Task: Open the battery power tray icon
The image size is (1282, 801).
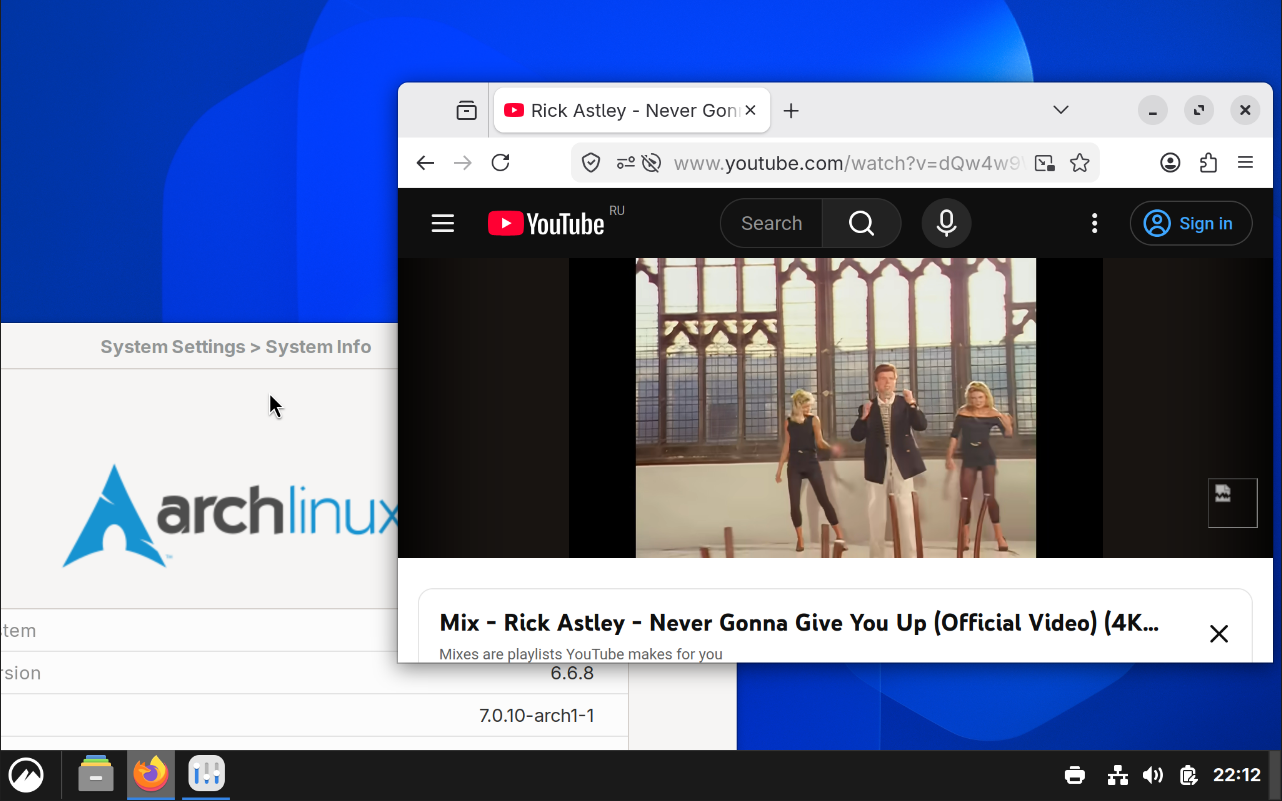Action: click(1188, 775)
